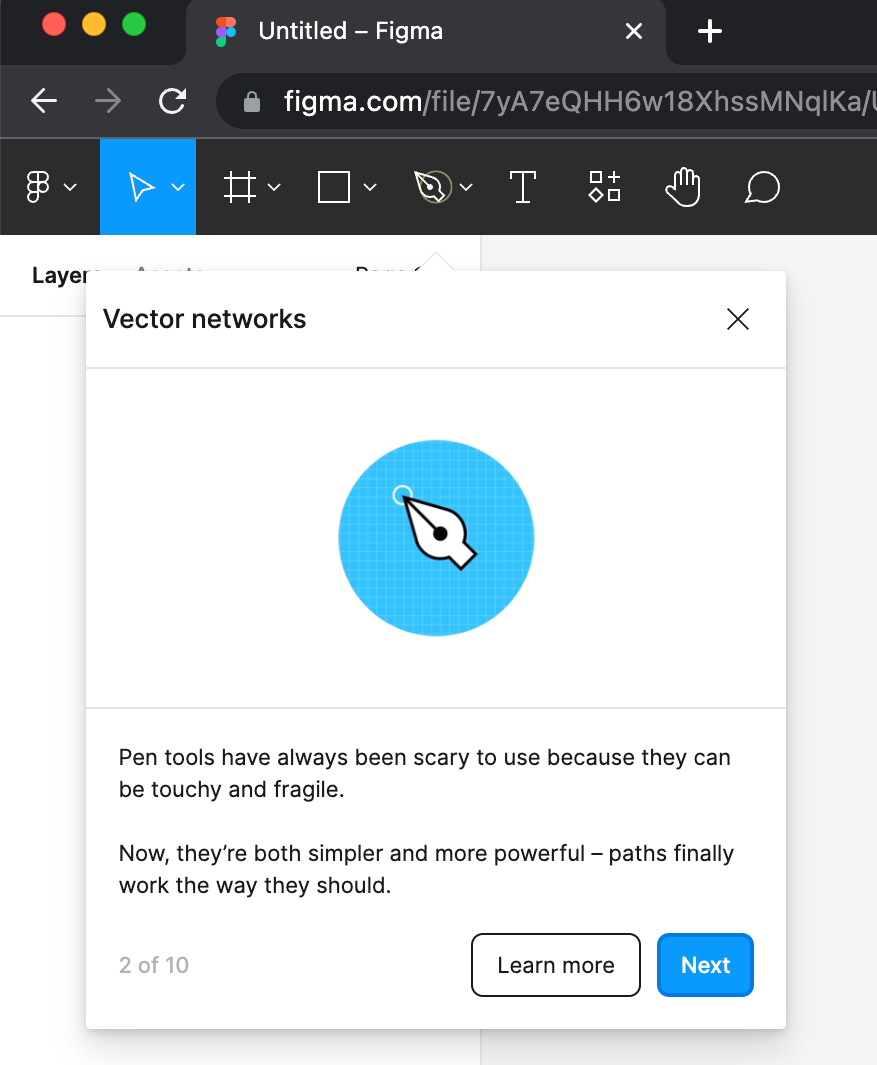
Task: Click the Learn more button
Action: click(x=556, y=965)
